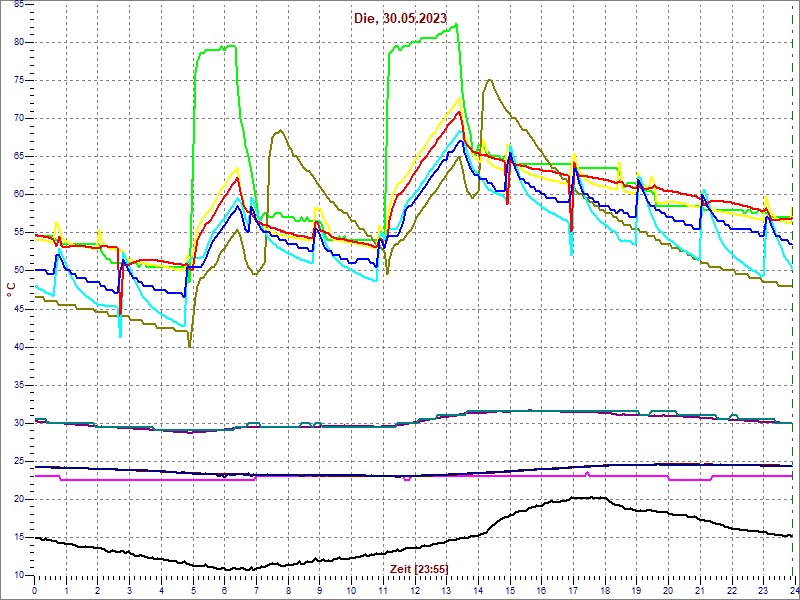Click hour 16 on the time axis
800x600 pixels.
(541, 588)
